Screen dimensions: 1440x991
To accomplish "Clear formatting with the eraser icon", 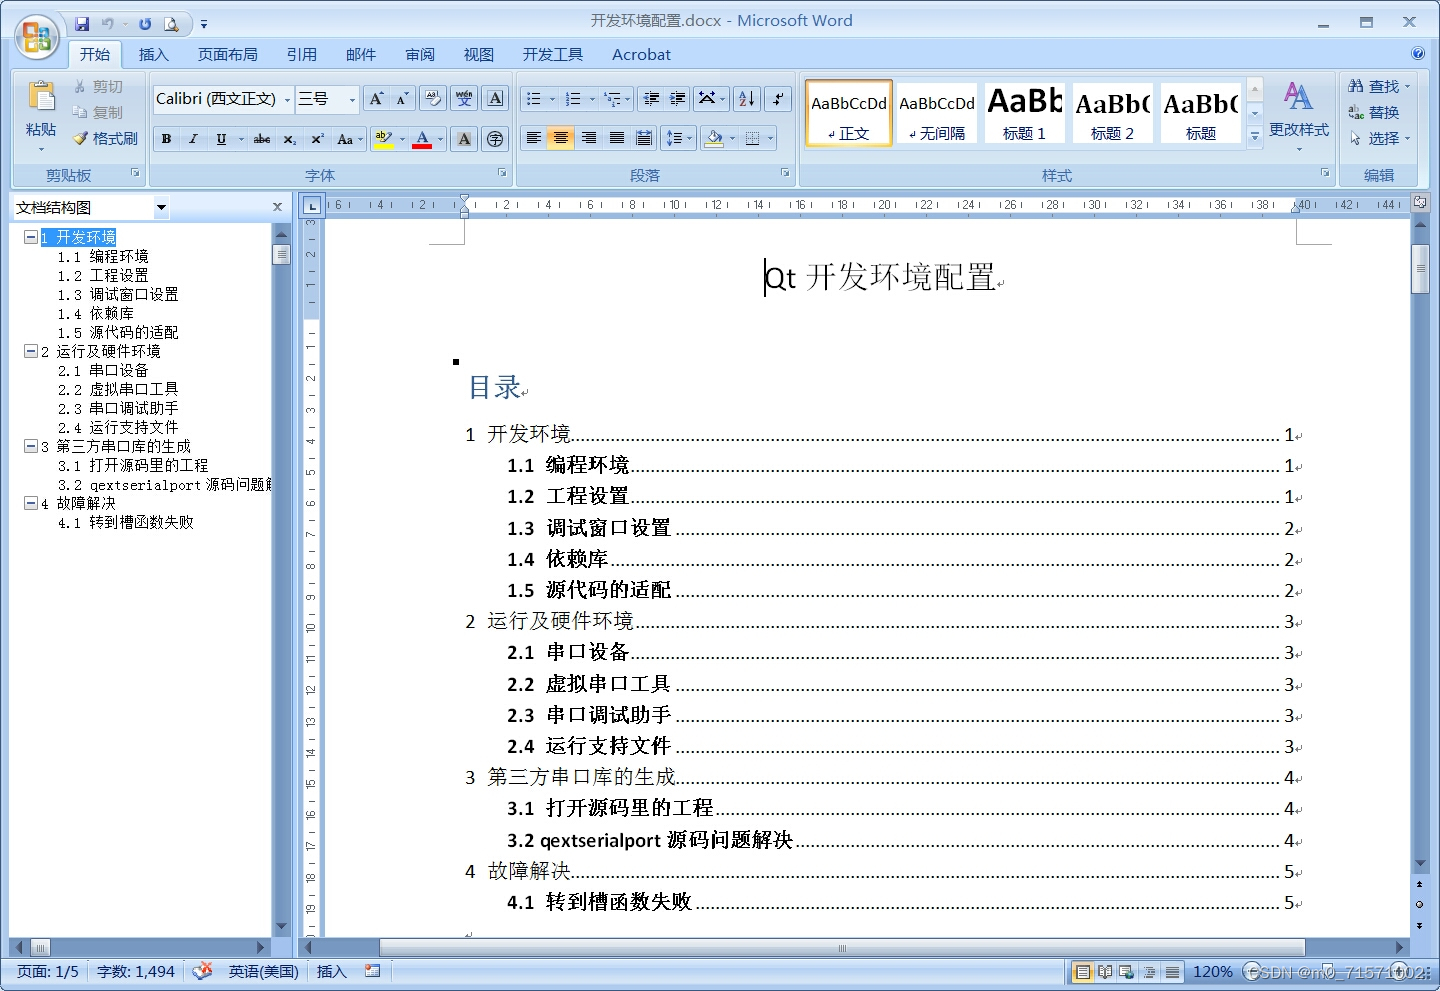I will pyautogui.click(x=433, y=98).
